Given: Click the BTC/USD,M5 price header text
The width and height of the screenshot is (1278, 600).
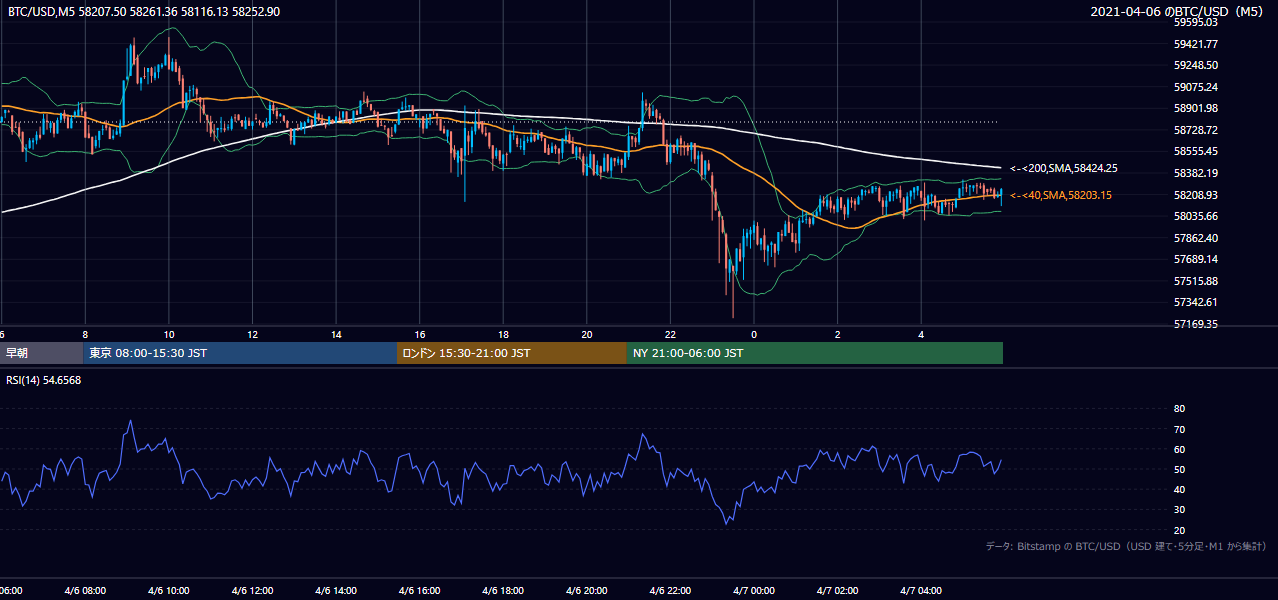Looking at the screenshot, I should pos(144,12).
